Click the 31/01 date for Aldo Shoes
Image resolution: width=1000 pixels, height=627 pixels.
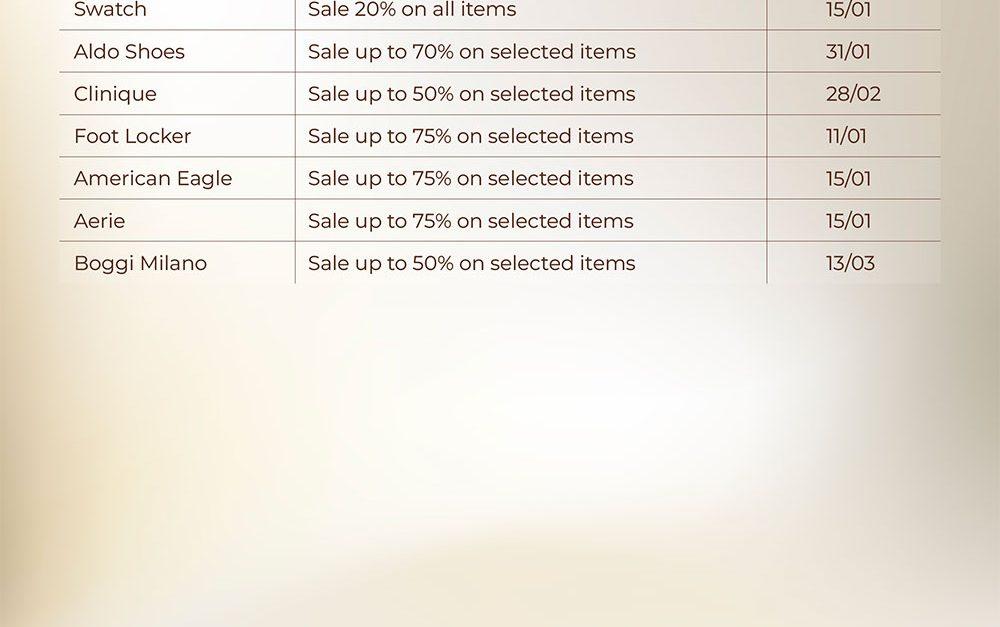[849, 52]
